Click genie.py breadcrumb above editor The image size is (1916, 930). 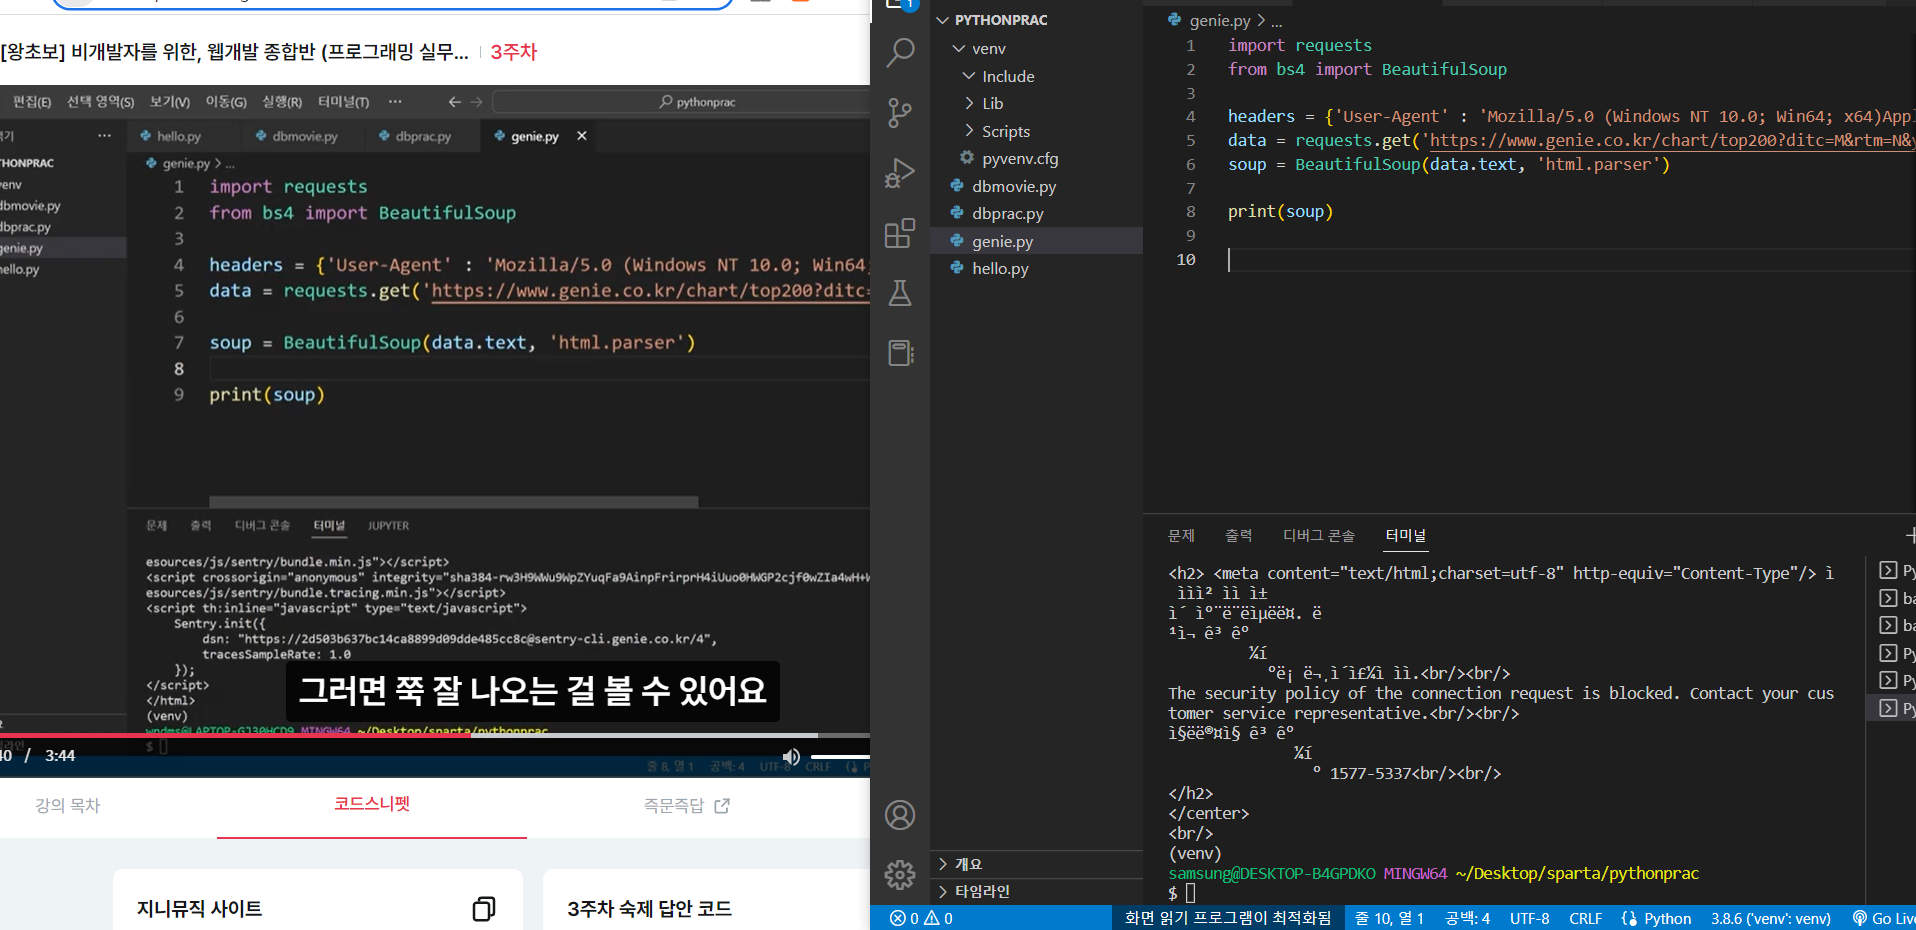click(1219, 20)
